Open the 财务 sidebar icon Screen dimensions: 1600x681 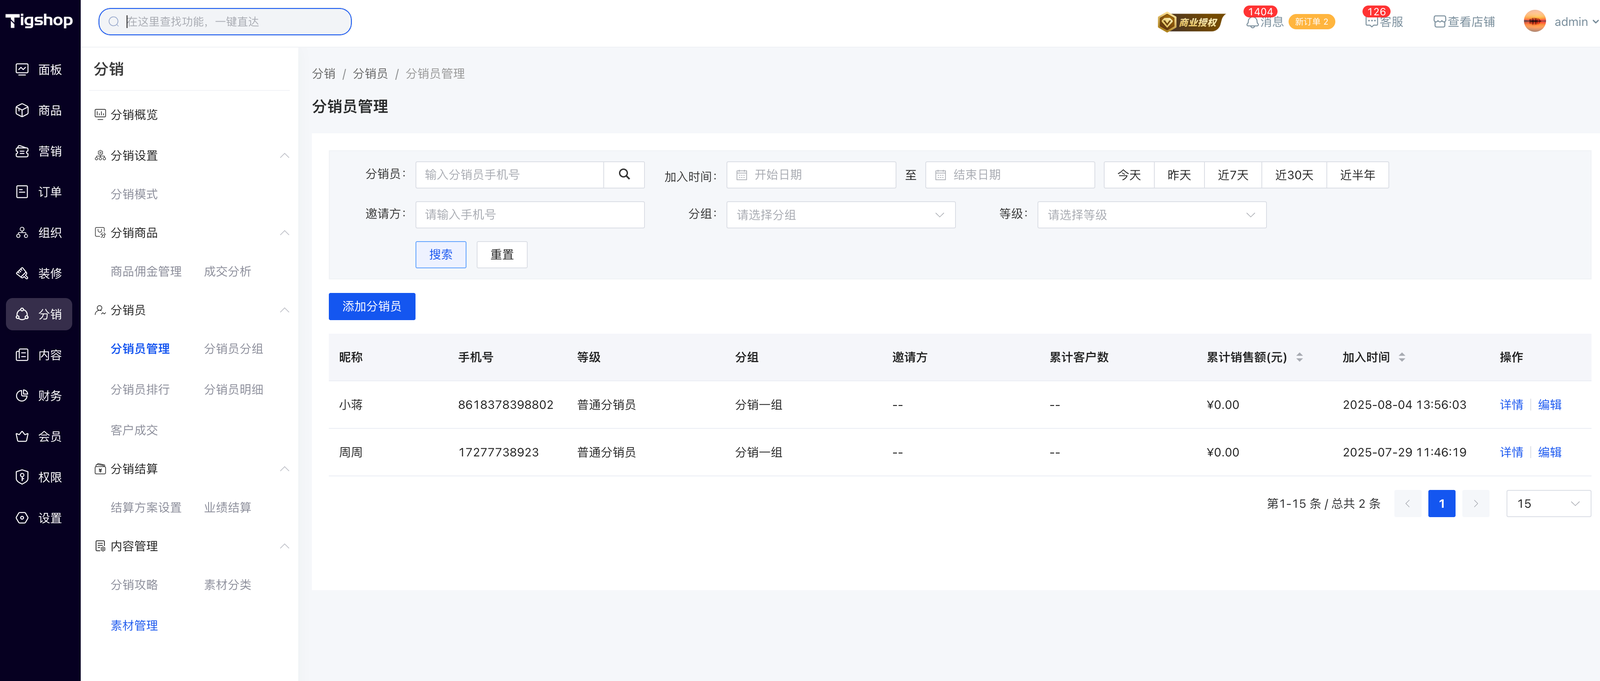pyautogui.click(x=22, y=396)
